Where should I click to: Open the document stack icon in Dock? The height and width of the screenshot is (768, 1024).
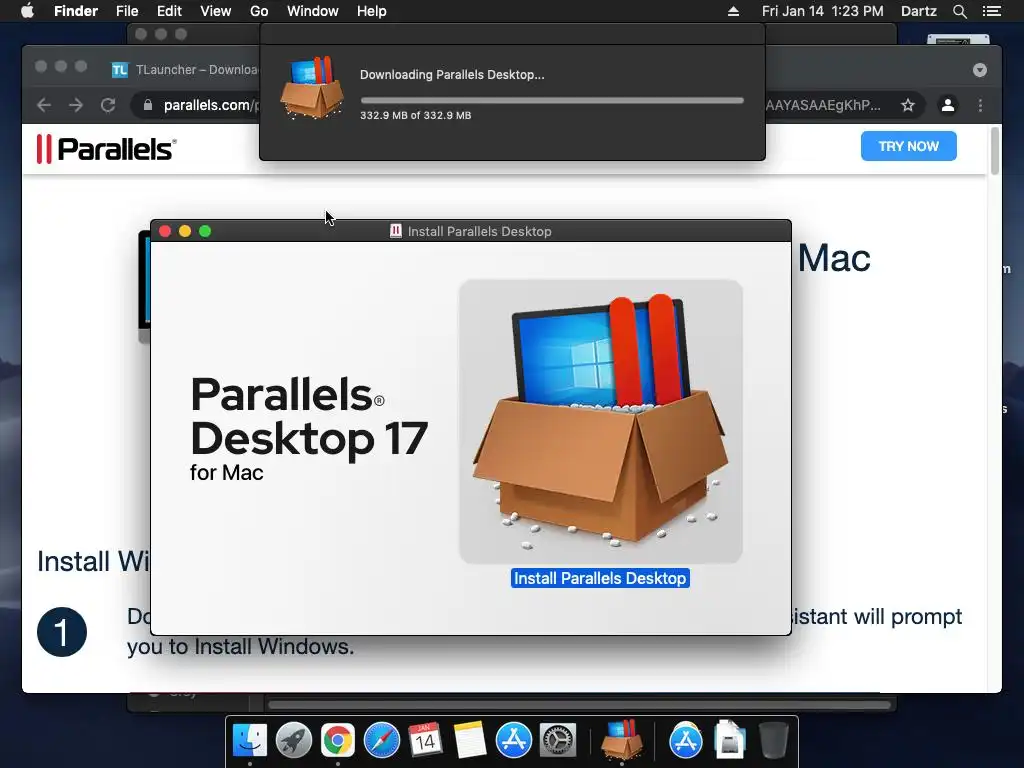pos(729,740)
